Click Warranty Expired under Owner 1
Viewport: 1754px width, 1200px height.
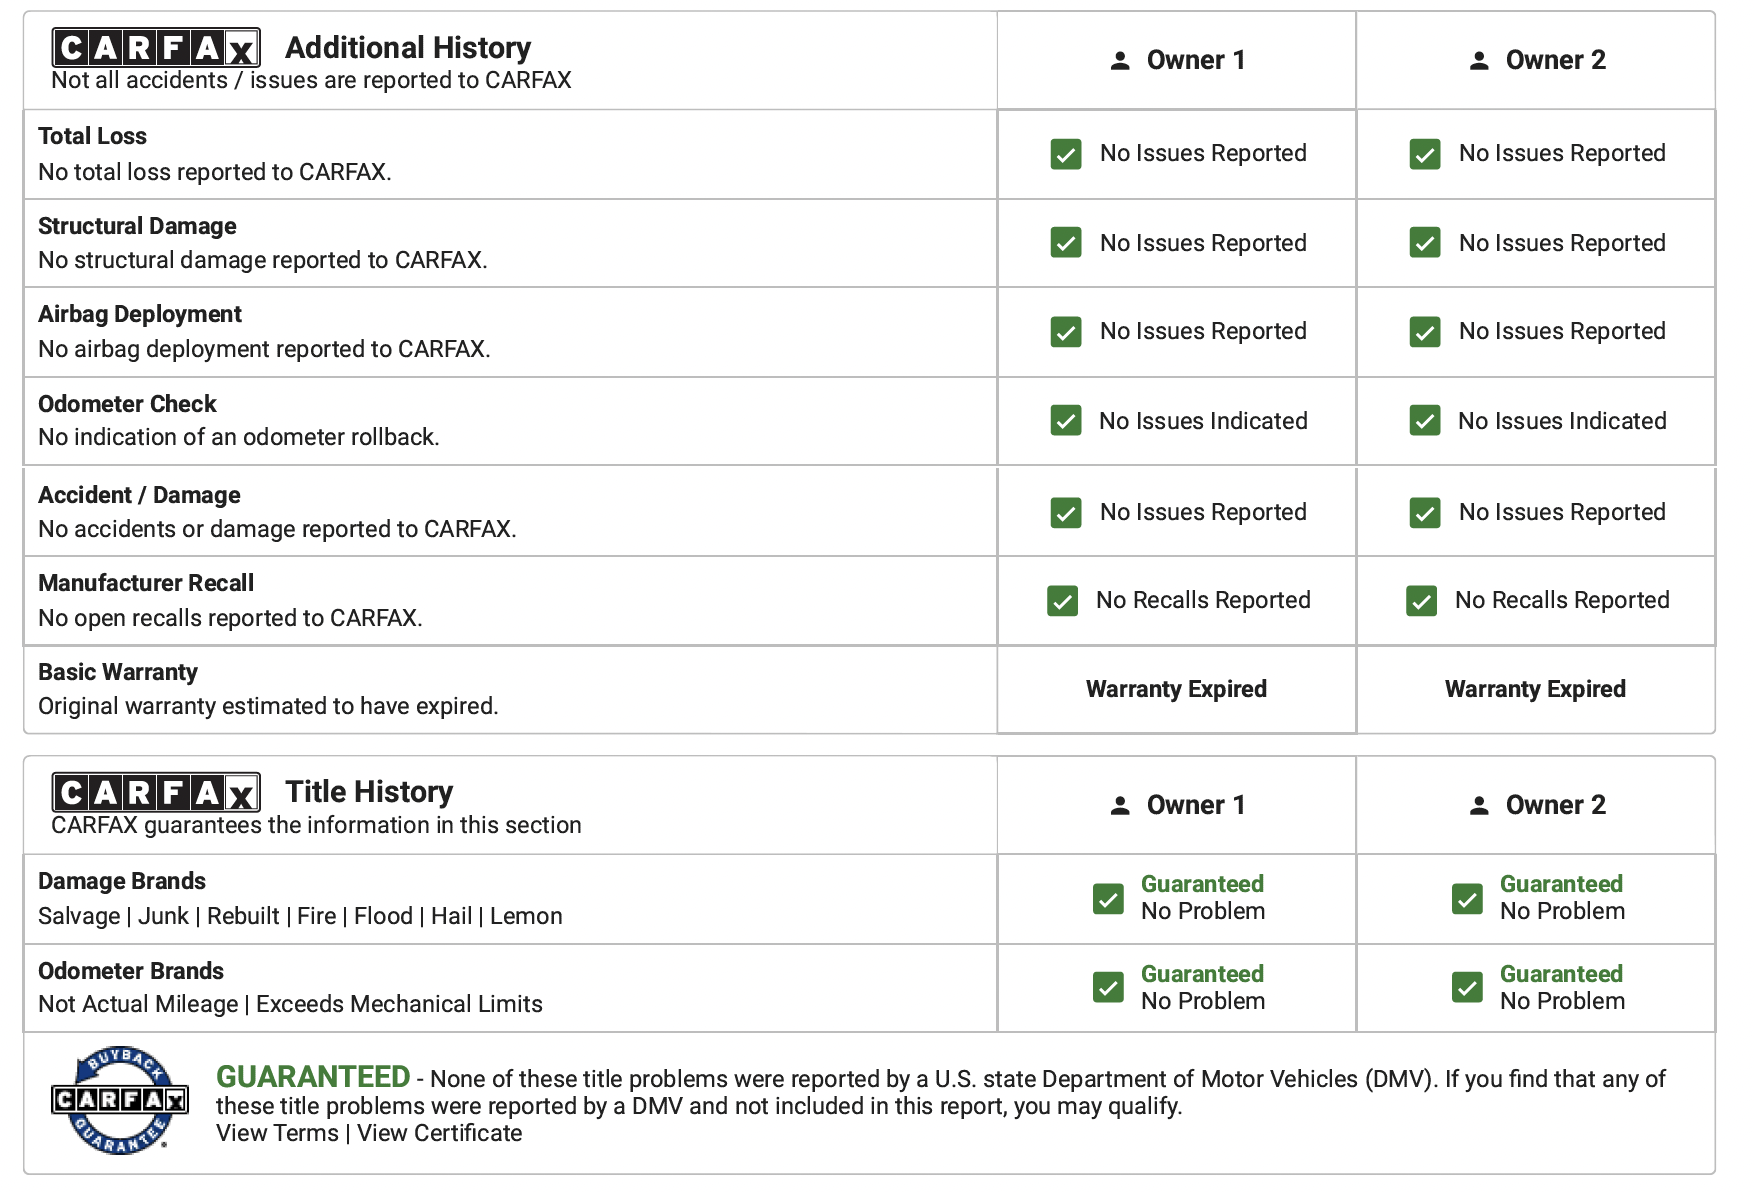1176,689
